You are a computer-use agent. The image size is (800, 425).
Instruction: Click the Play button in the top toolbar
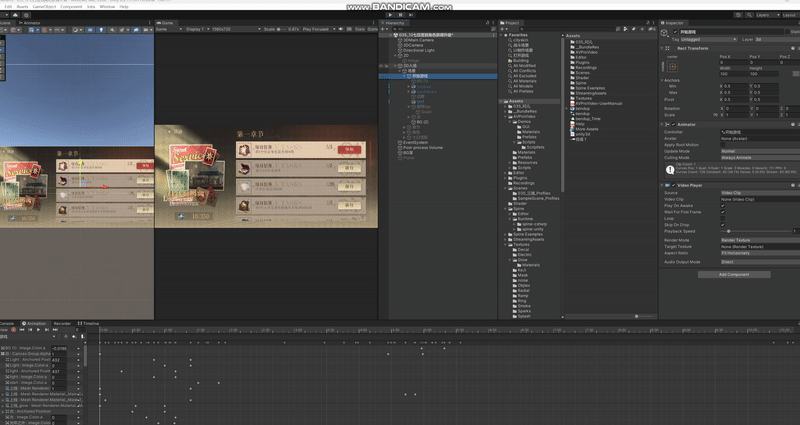coord(390,15)
